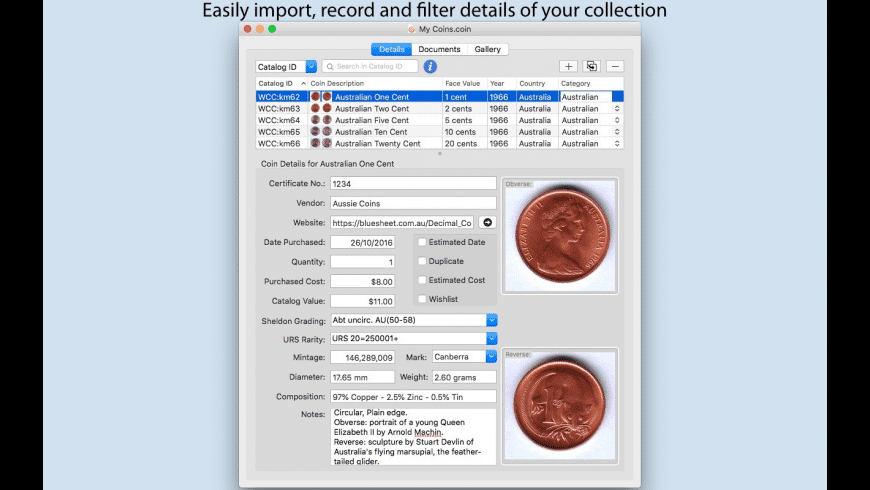870x490 pixels.
Task: Click the Purchased Cost field
Action: click(362, 281)
